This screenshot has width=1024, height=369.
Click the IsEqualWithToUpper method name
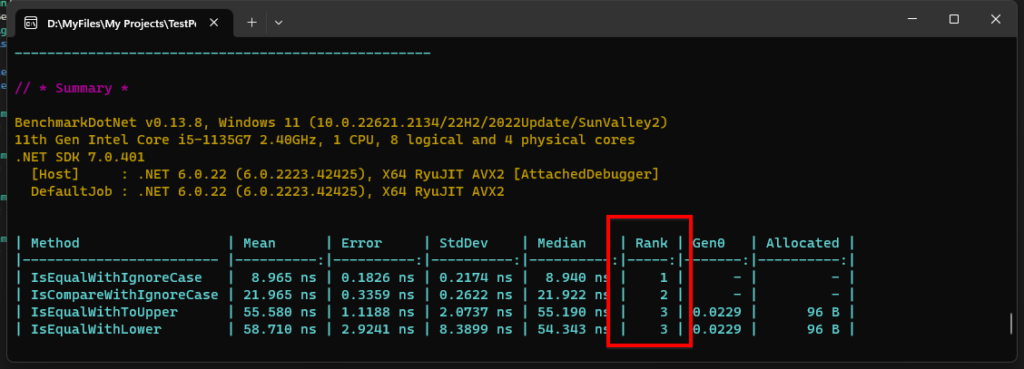click(104, 312)
